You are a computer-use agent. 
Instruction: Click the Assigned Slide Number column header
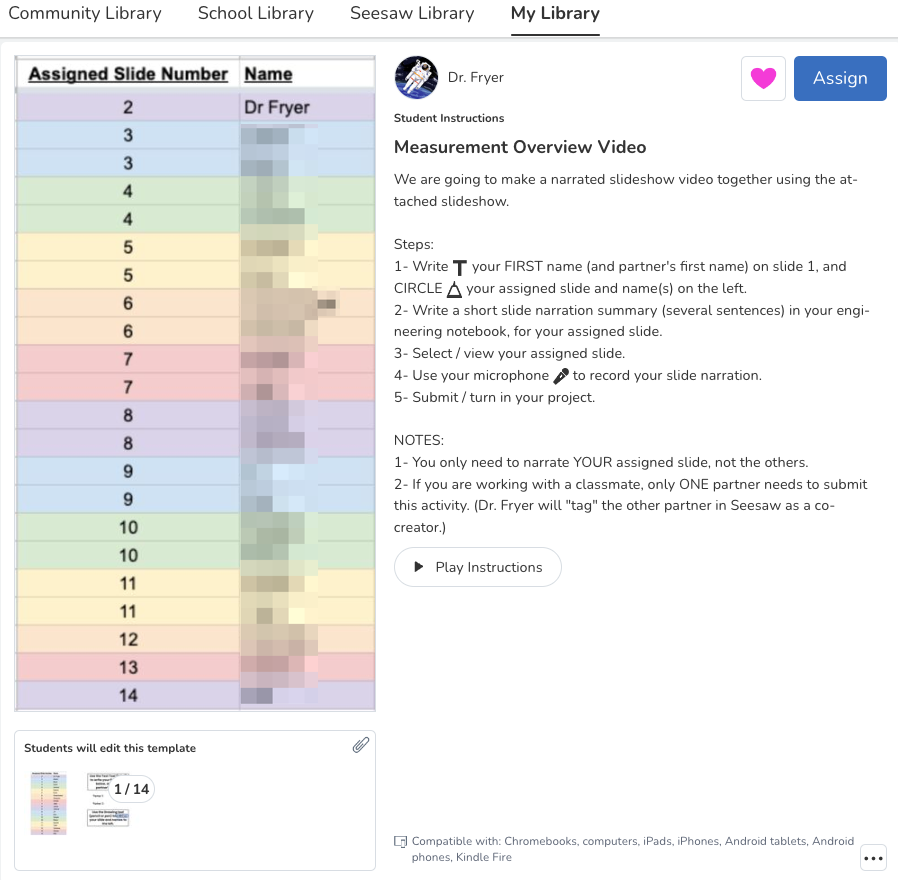click(x=128, y=74)
